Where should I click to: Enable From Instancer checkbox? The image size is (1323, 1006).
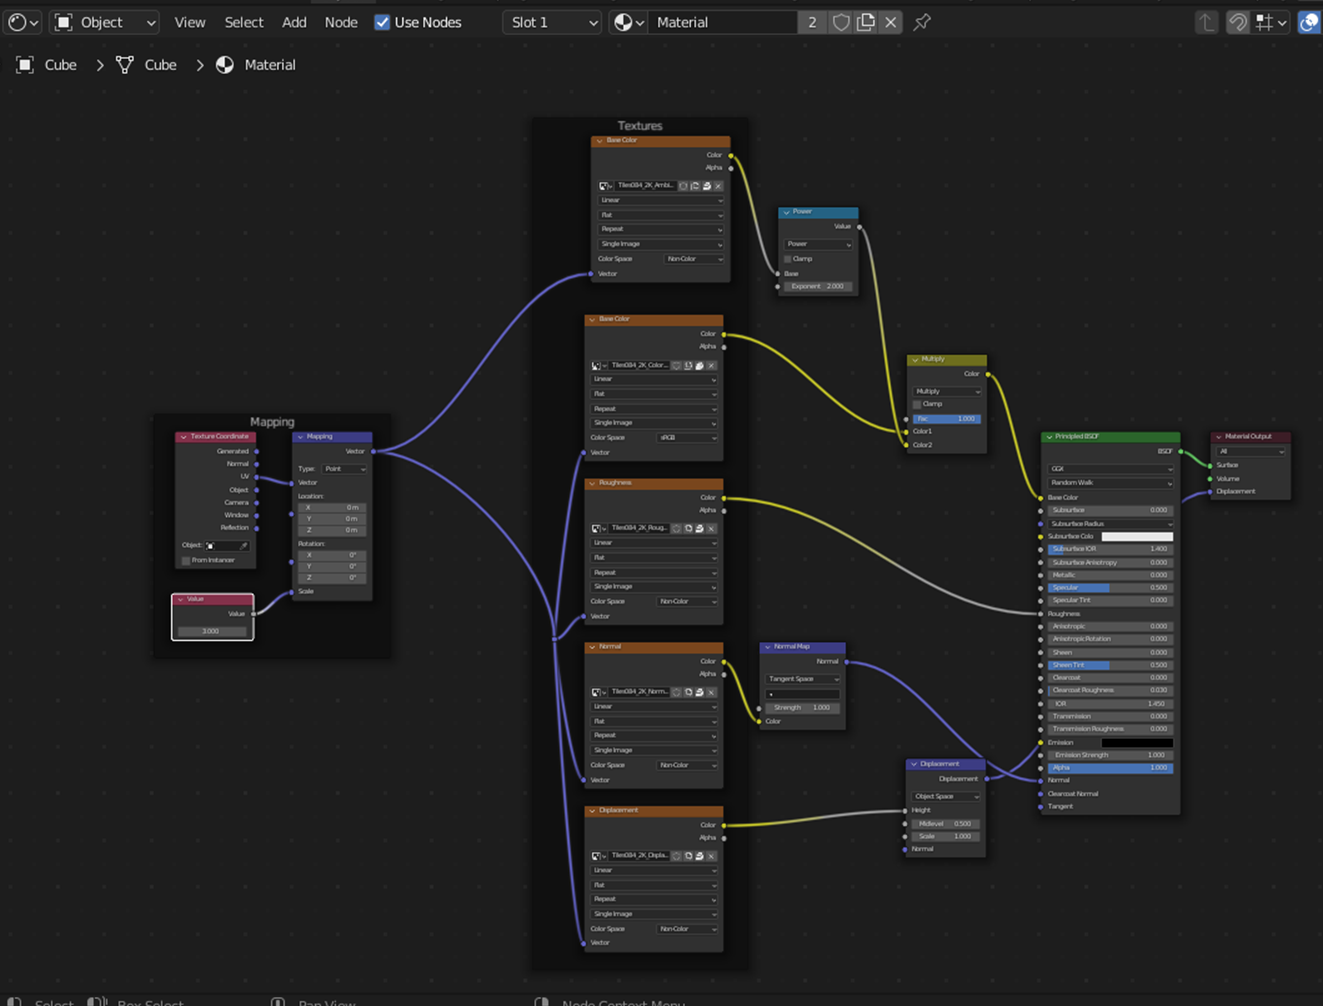coord(186,560)
